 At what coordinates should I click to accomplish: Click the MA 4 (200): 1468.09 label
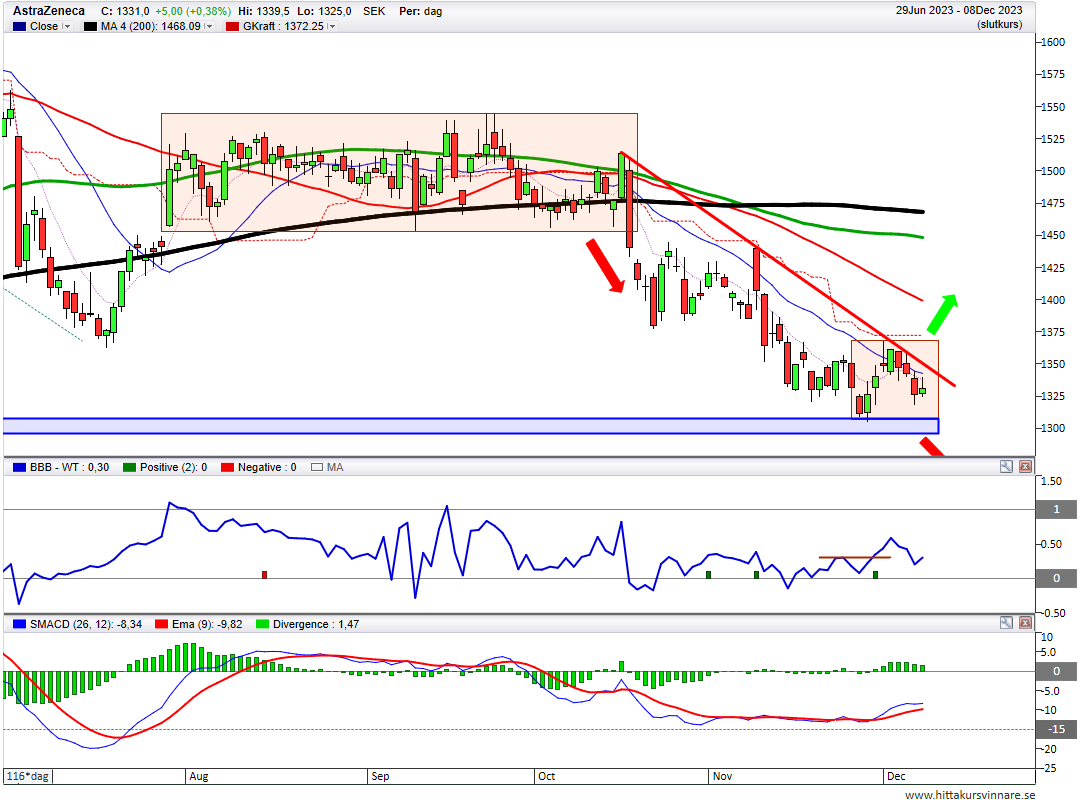click(151, 26)
